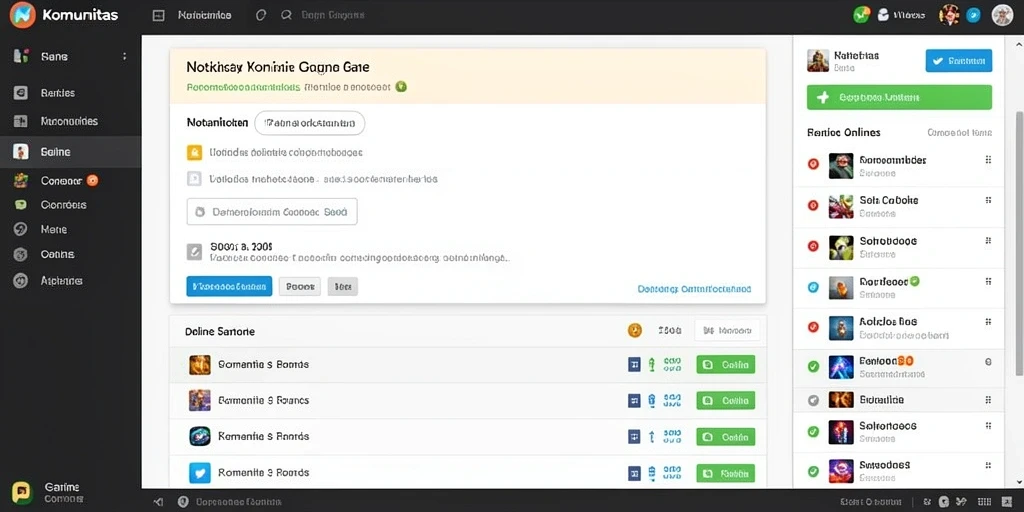Click the magnifier search icon in top bar
Viewport: 1024px width, 512px height.
[x=285, y=15]
